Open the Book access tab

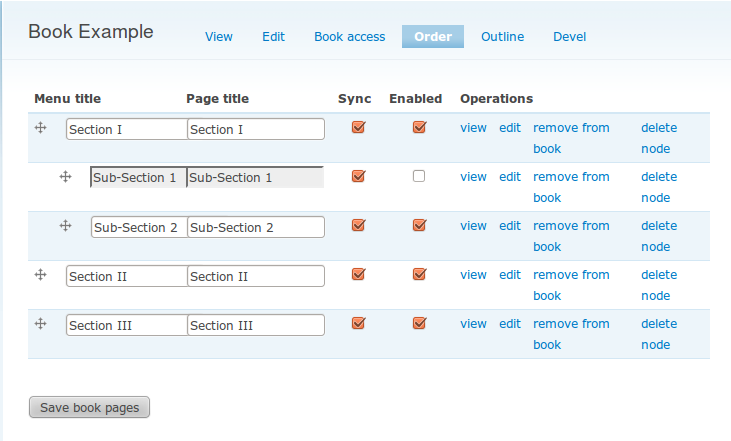pos(350,36)
